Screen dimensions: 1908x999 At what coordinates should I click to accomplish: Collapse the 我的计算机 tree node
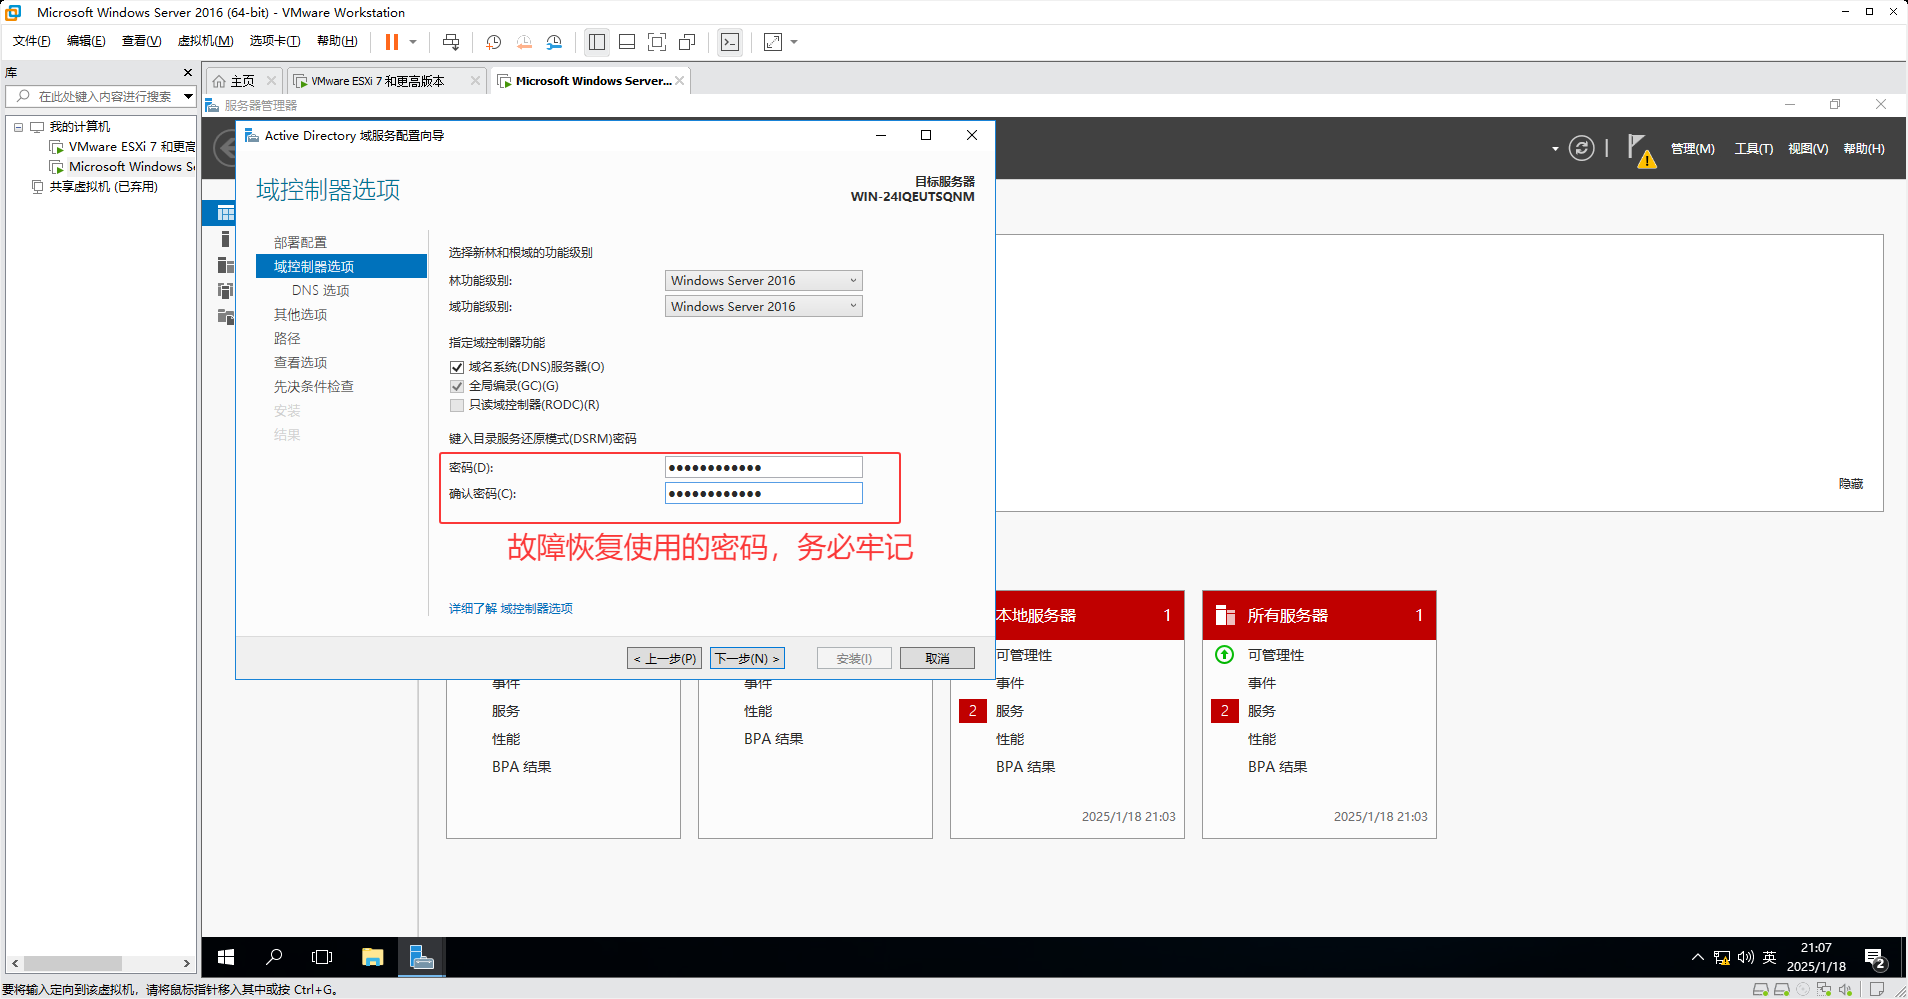18,127
